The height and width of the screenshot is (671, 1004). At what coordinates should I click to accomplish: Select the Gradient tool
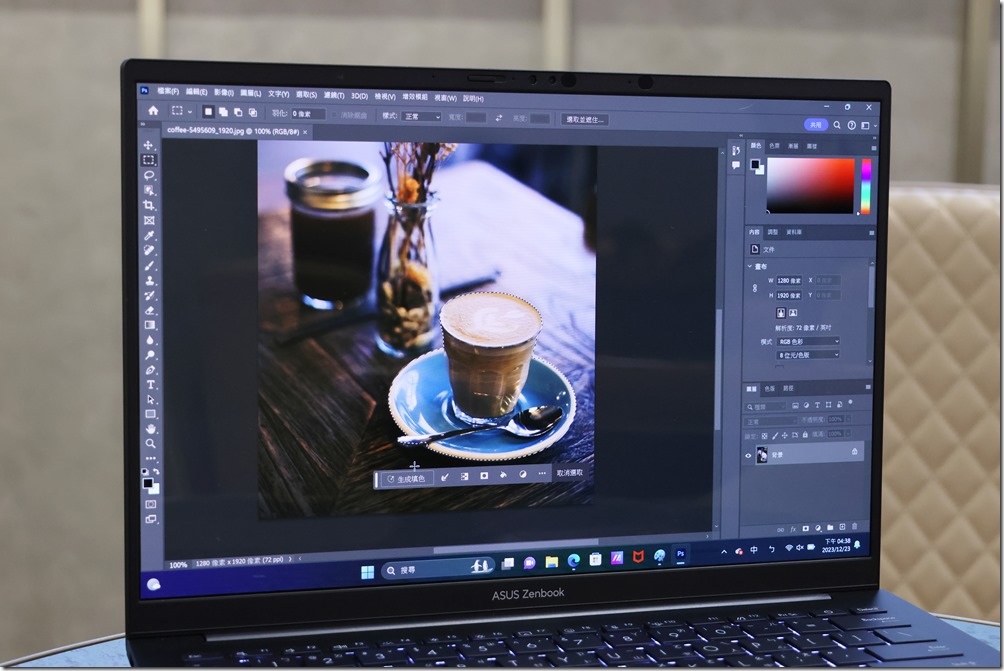(x=150, y=325)
